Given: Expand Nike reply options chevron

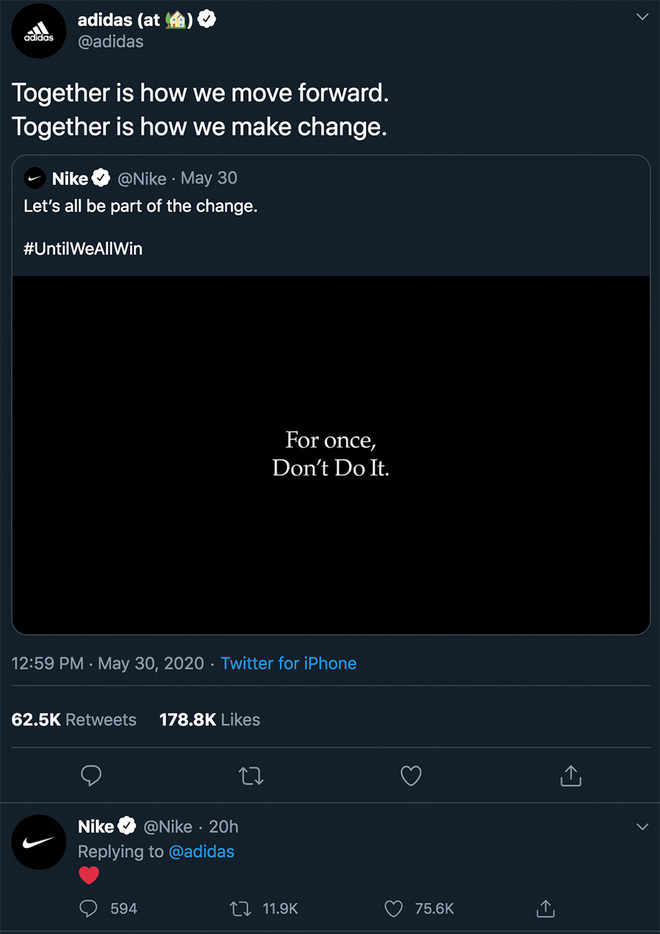Looking at the screenshot, I should pyautogui.click(x=642, y=827).
